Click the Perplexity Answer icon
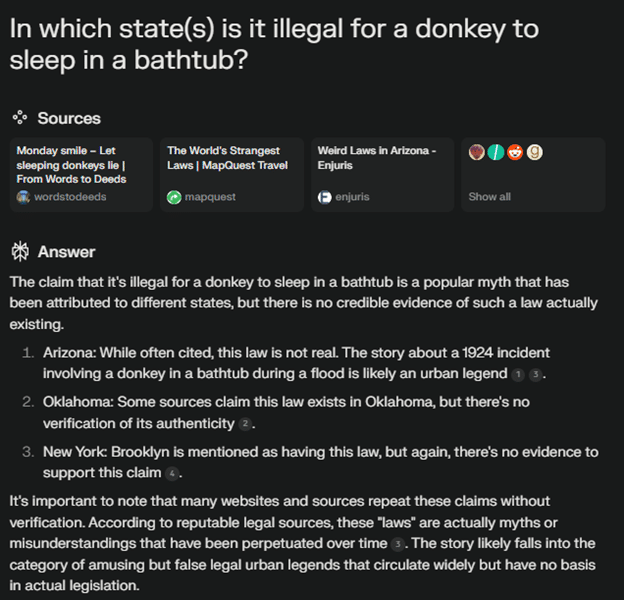The image size is (624, 600). coord(20,251)
